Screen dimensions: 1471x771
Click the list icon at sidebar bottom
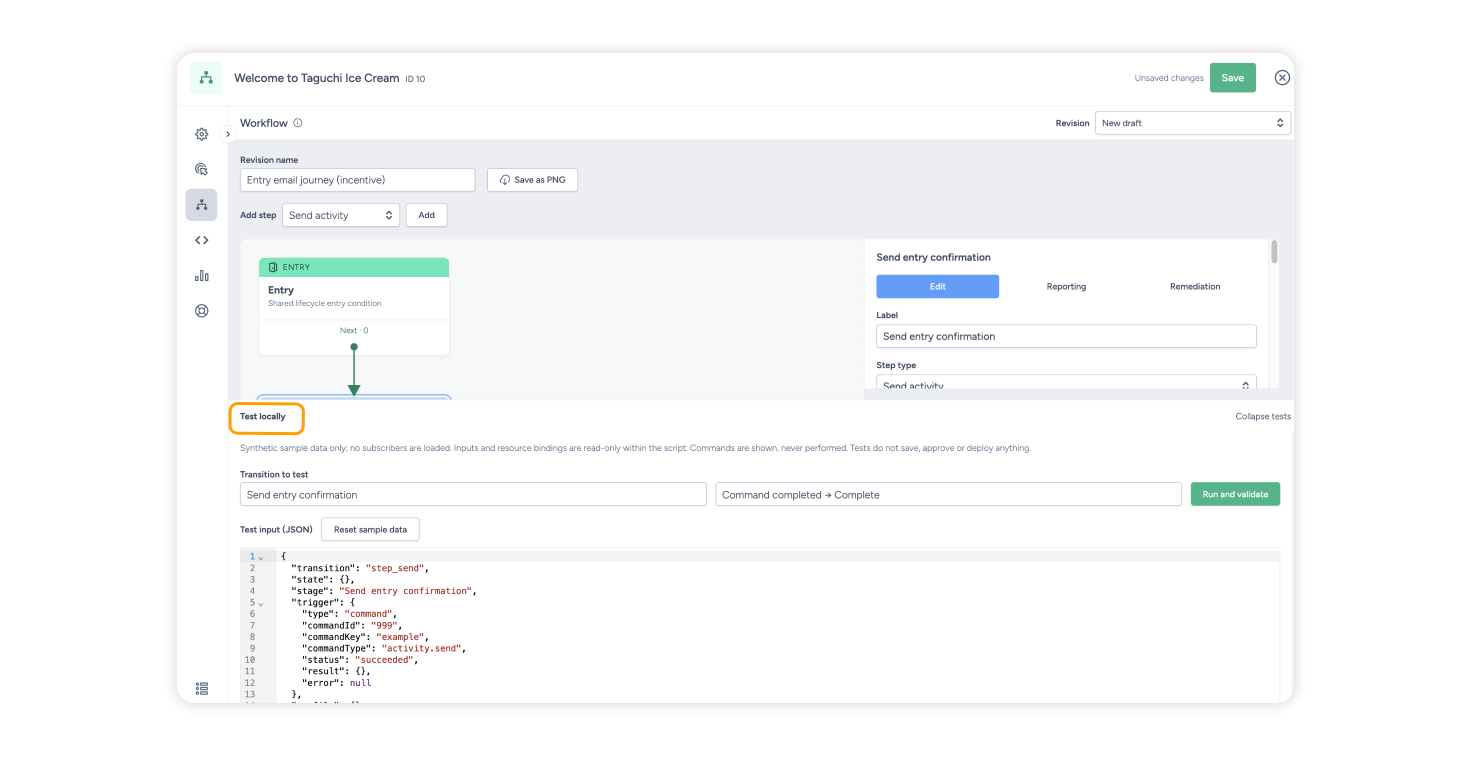pyautogui.click(x=201, y=688)
